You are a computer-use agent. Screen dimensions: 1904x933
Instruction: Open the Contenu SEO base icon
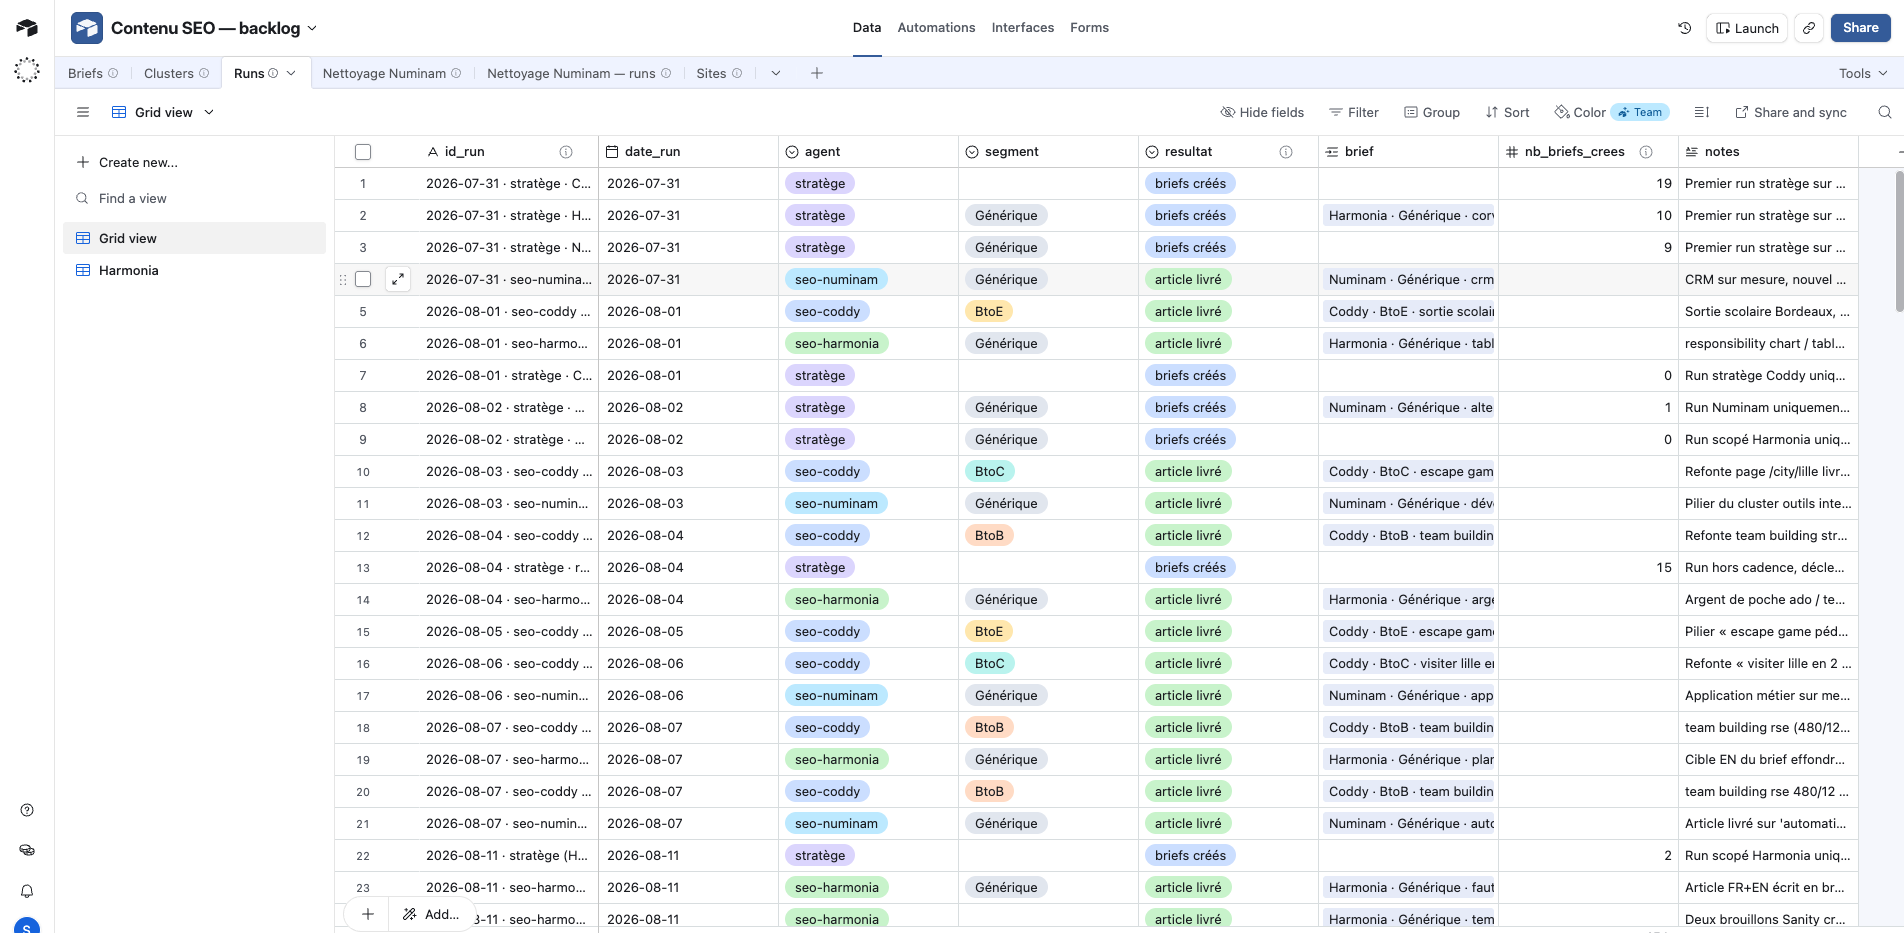click(87, 28)
